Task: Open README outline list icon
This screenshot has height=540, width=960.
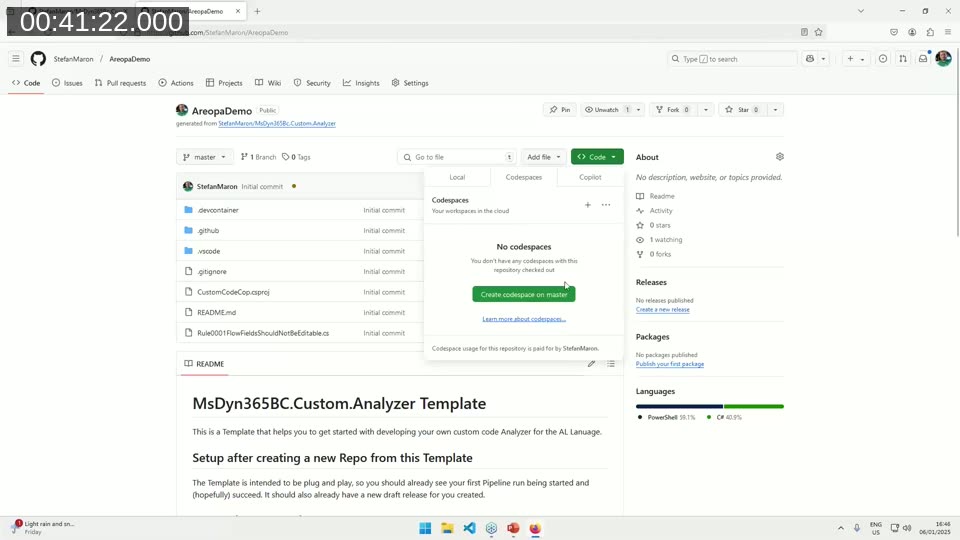Action: point(610,364)
